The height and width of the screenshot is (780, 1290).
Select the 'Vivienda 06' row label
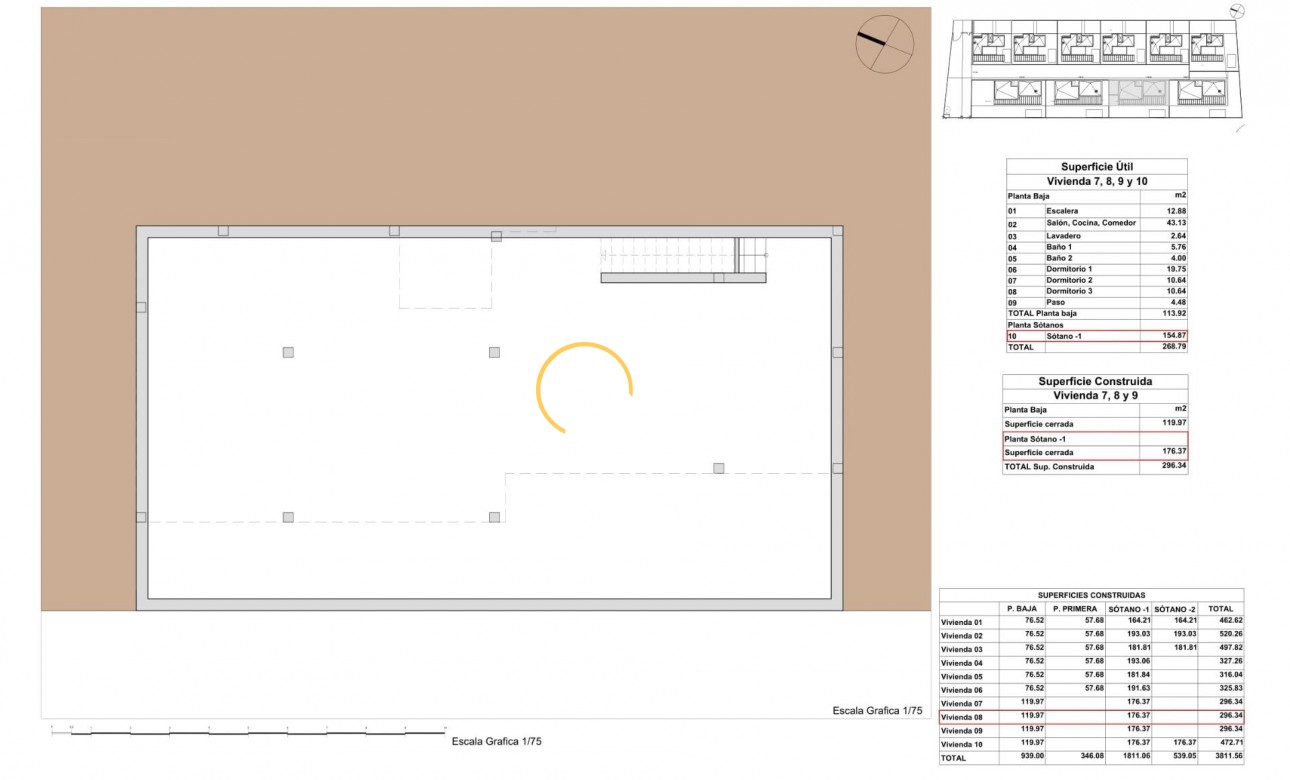[x=962, y=690]
